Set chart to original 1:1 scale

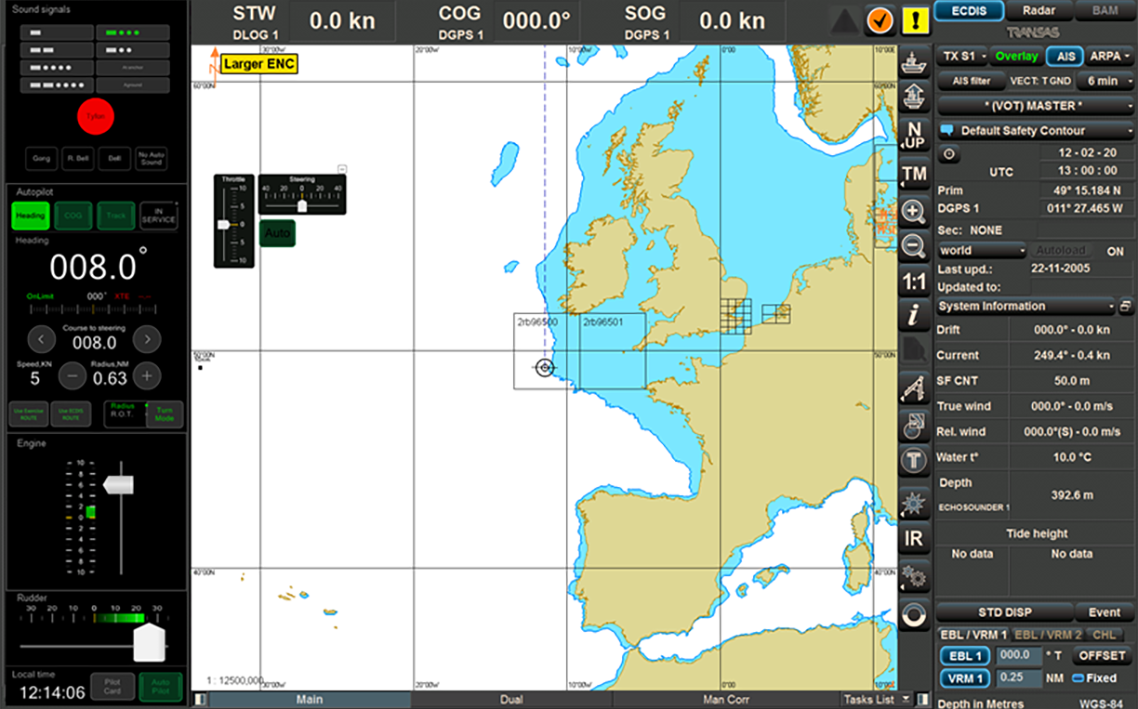(913, 282)
